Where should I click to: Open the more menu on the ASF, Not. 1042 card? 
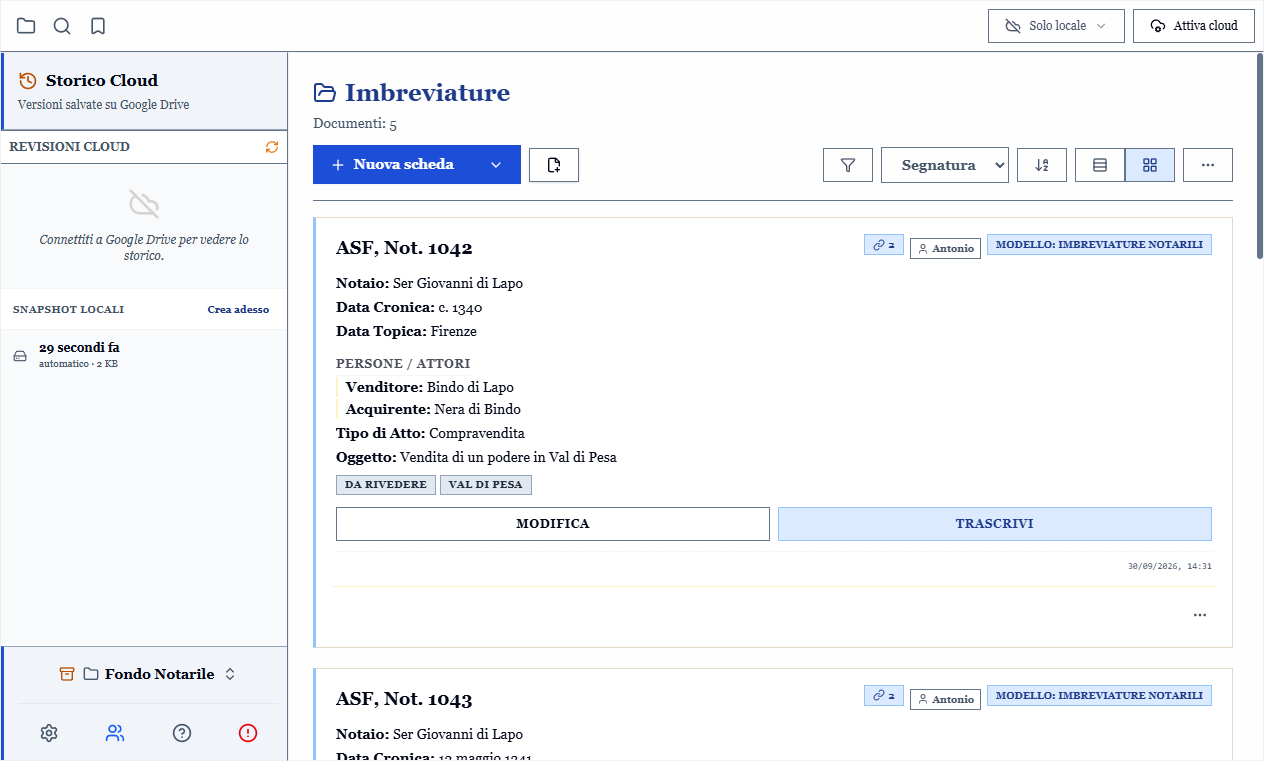pyautogui.click(x=1200, y=615)
